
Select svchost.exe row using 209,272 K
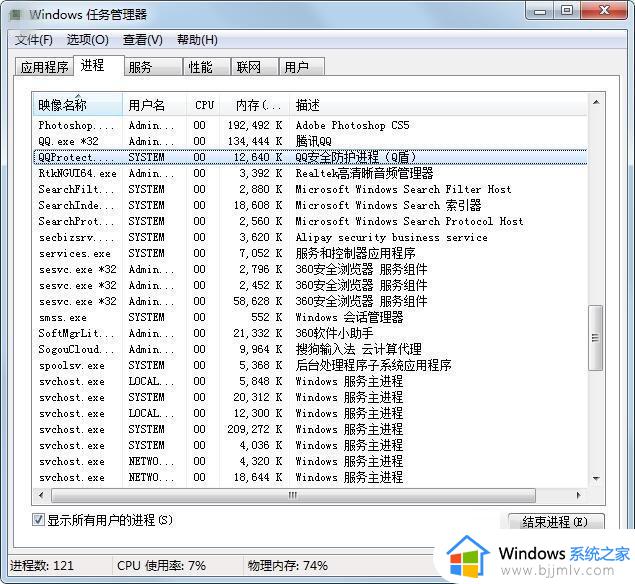[310, 429]
